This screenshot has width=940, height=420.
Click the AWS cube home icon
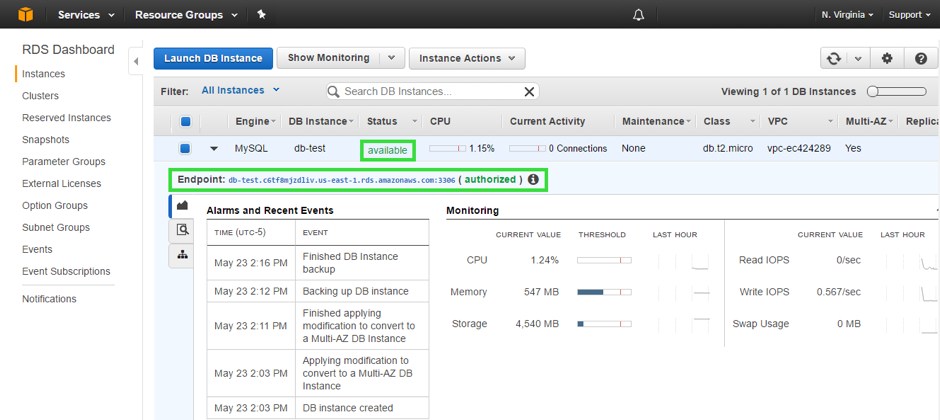21,14
